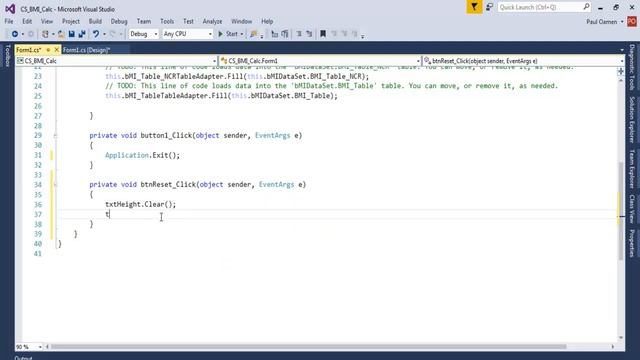Click the Application.Exit(); code line
The image size is (640, 360).
(142, 156)
